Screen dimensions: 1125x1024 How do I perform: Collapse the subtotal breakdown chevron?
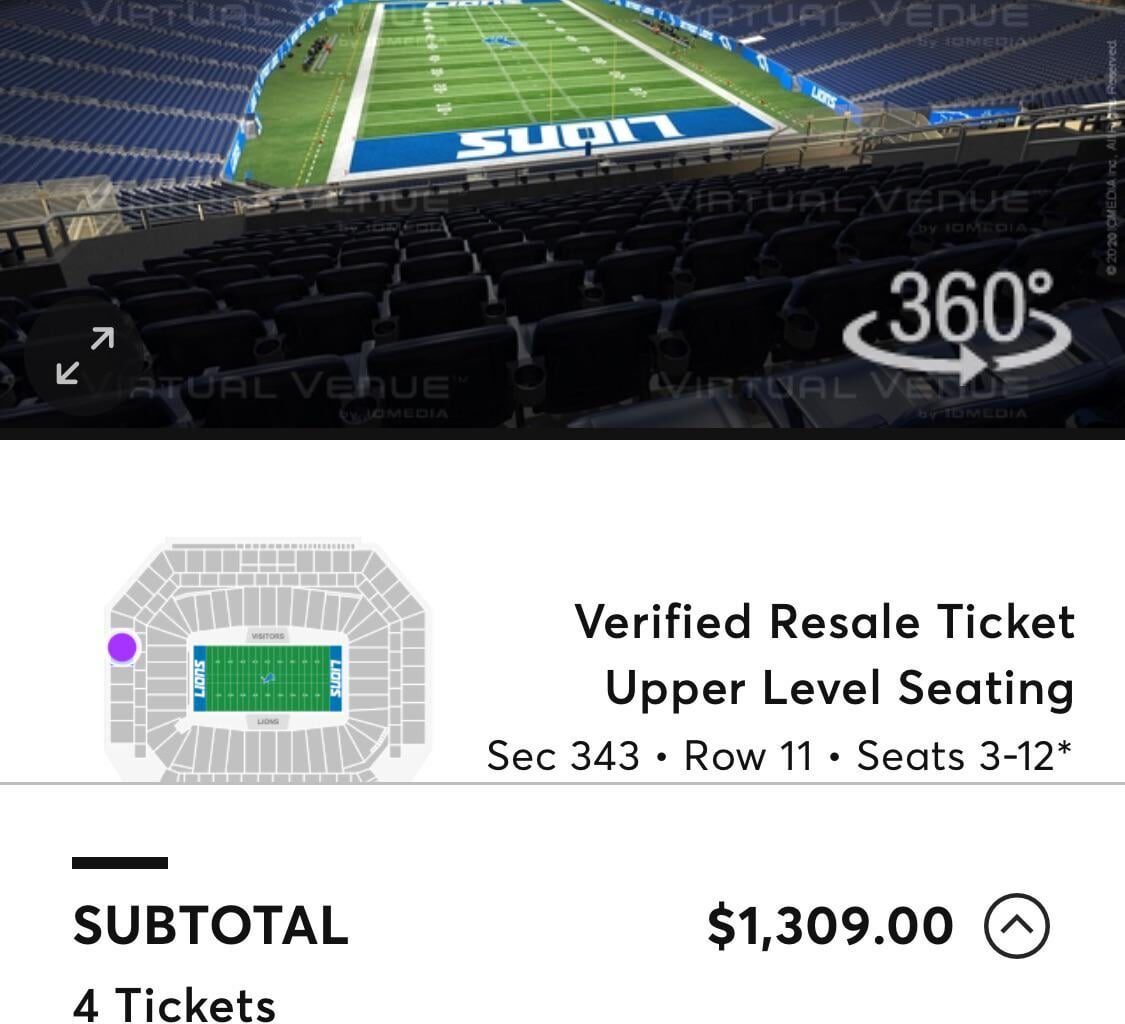(1016, 926)
